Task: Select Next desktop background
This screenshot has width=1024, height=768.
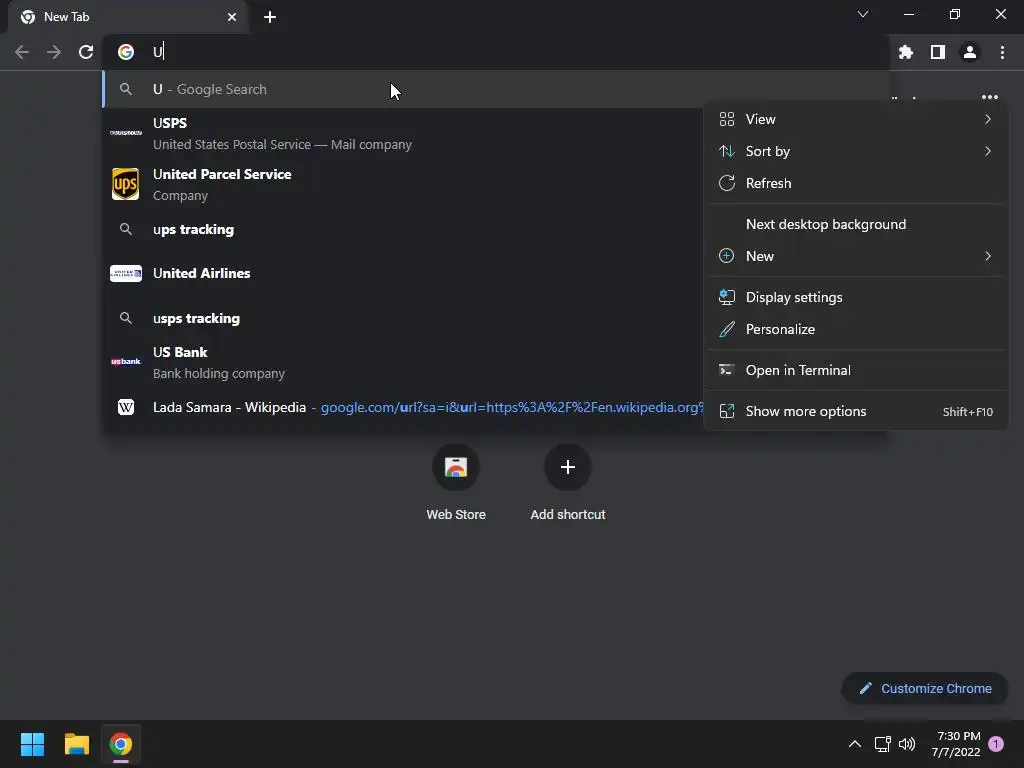Action: pyautogui.click(x=856, y=225)
